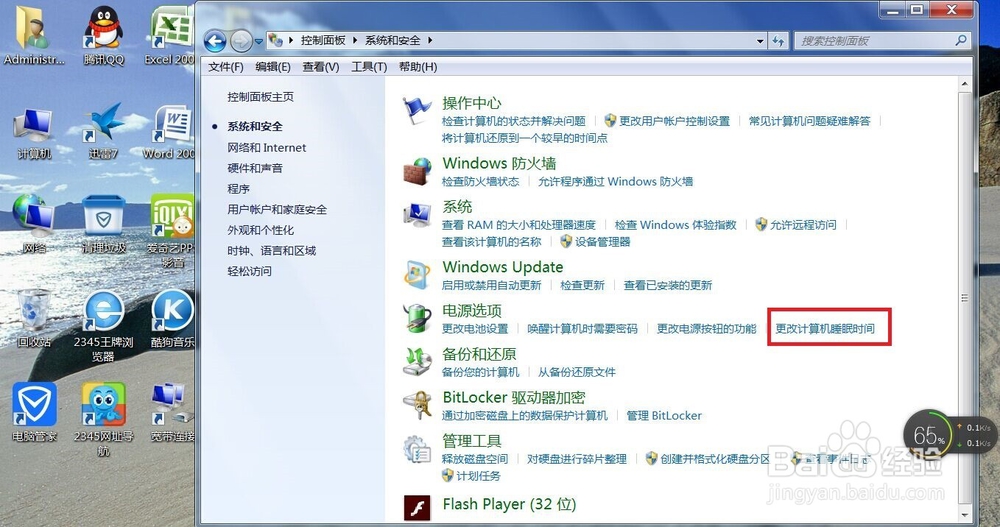Screen dimensions: 1000x527
Task: Open the 编辑(E) menu
Action: click(273, 67)
